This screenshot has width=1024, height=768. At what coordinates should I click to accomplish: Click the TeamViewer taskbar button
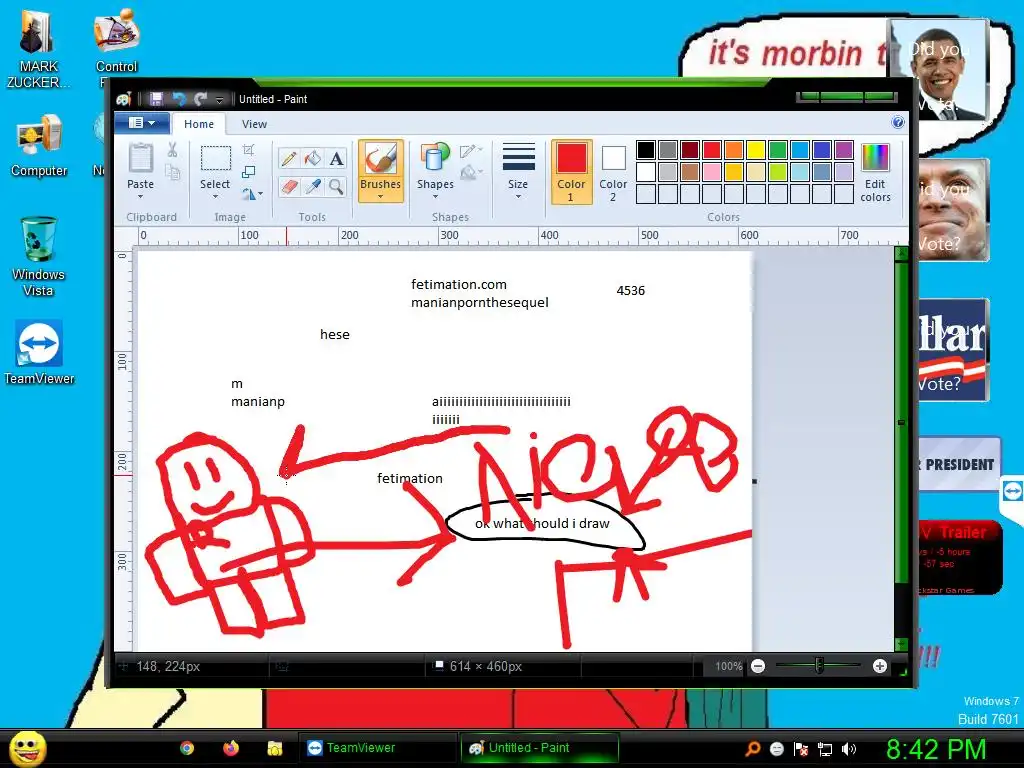(x=377, y=748)
